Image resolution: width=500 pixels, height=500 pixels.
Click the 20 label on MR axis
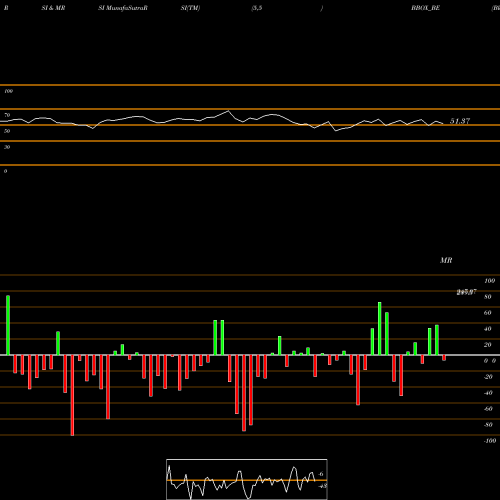pyautogui.click(x=487, y=345)
